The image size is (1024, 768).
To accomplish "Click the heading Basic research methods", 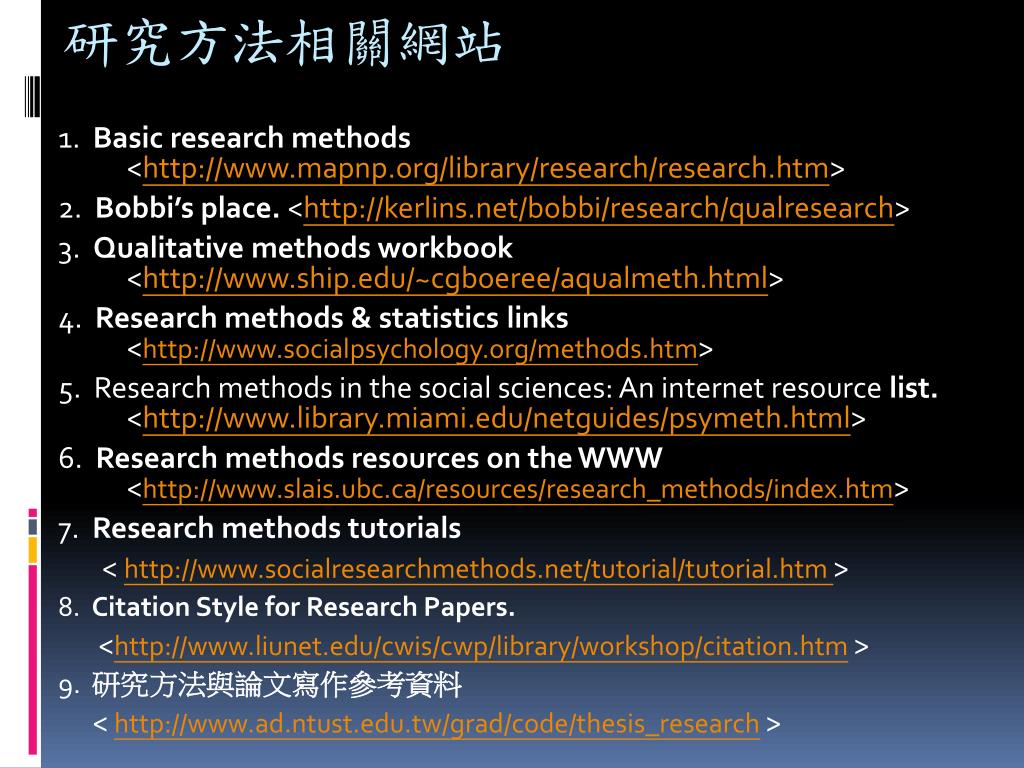I will [252, 138].
